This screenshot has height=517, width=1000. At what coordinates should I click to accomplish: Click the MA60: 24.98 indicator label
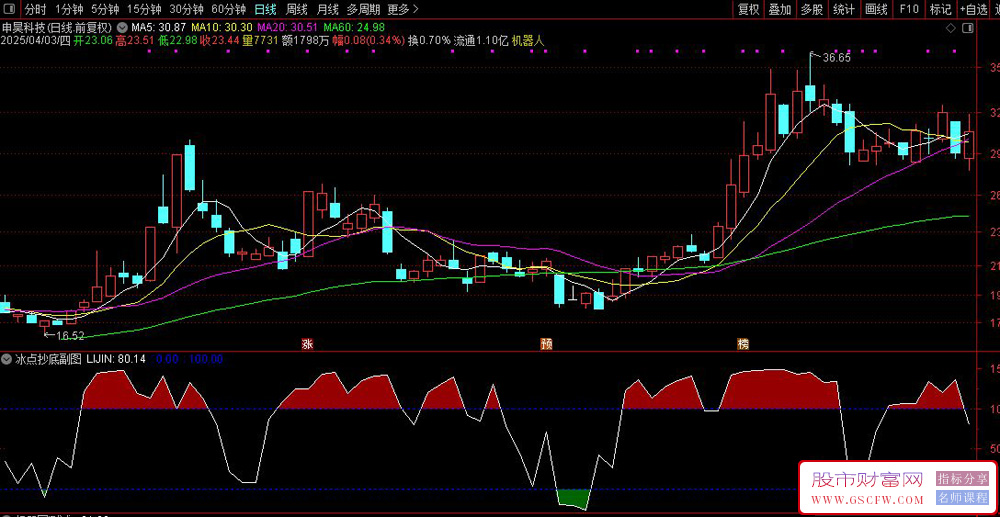(354, 28)
